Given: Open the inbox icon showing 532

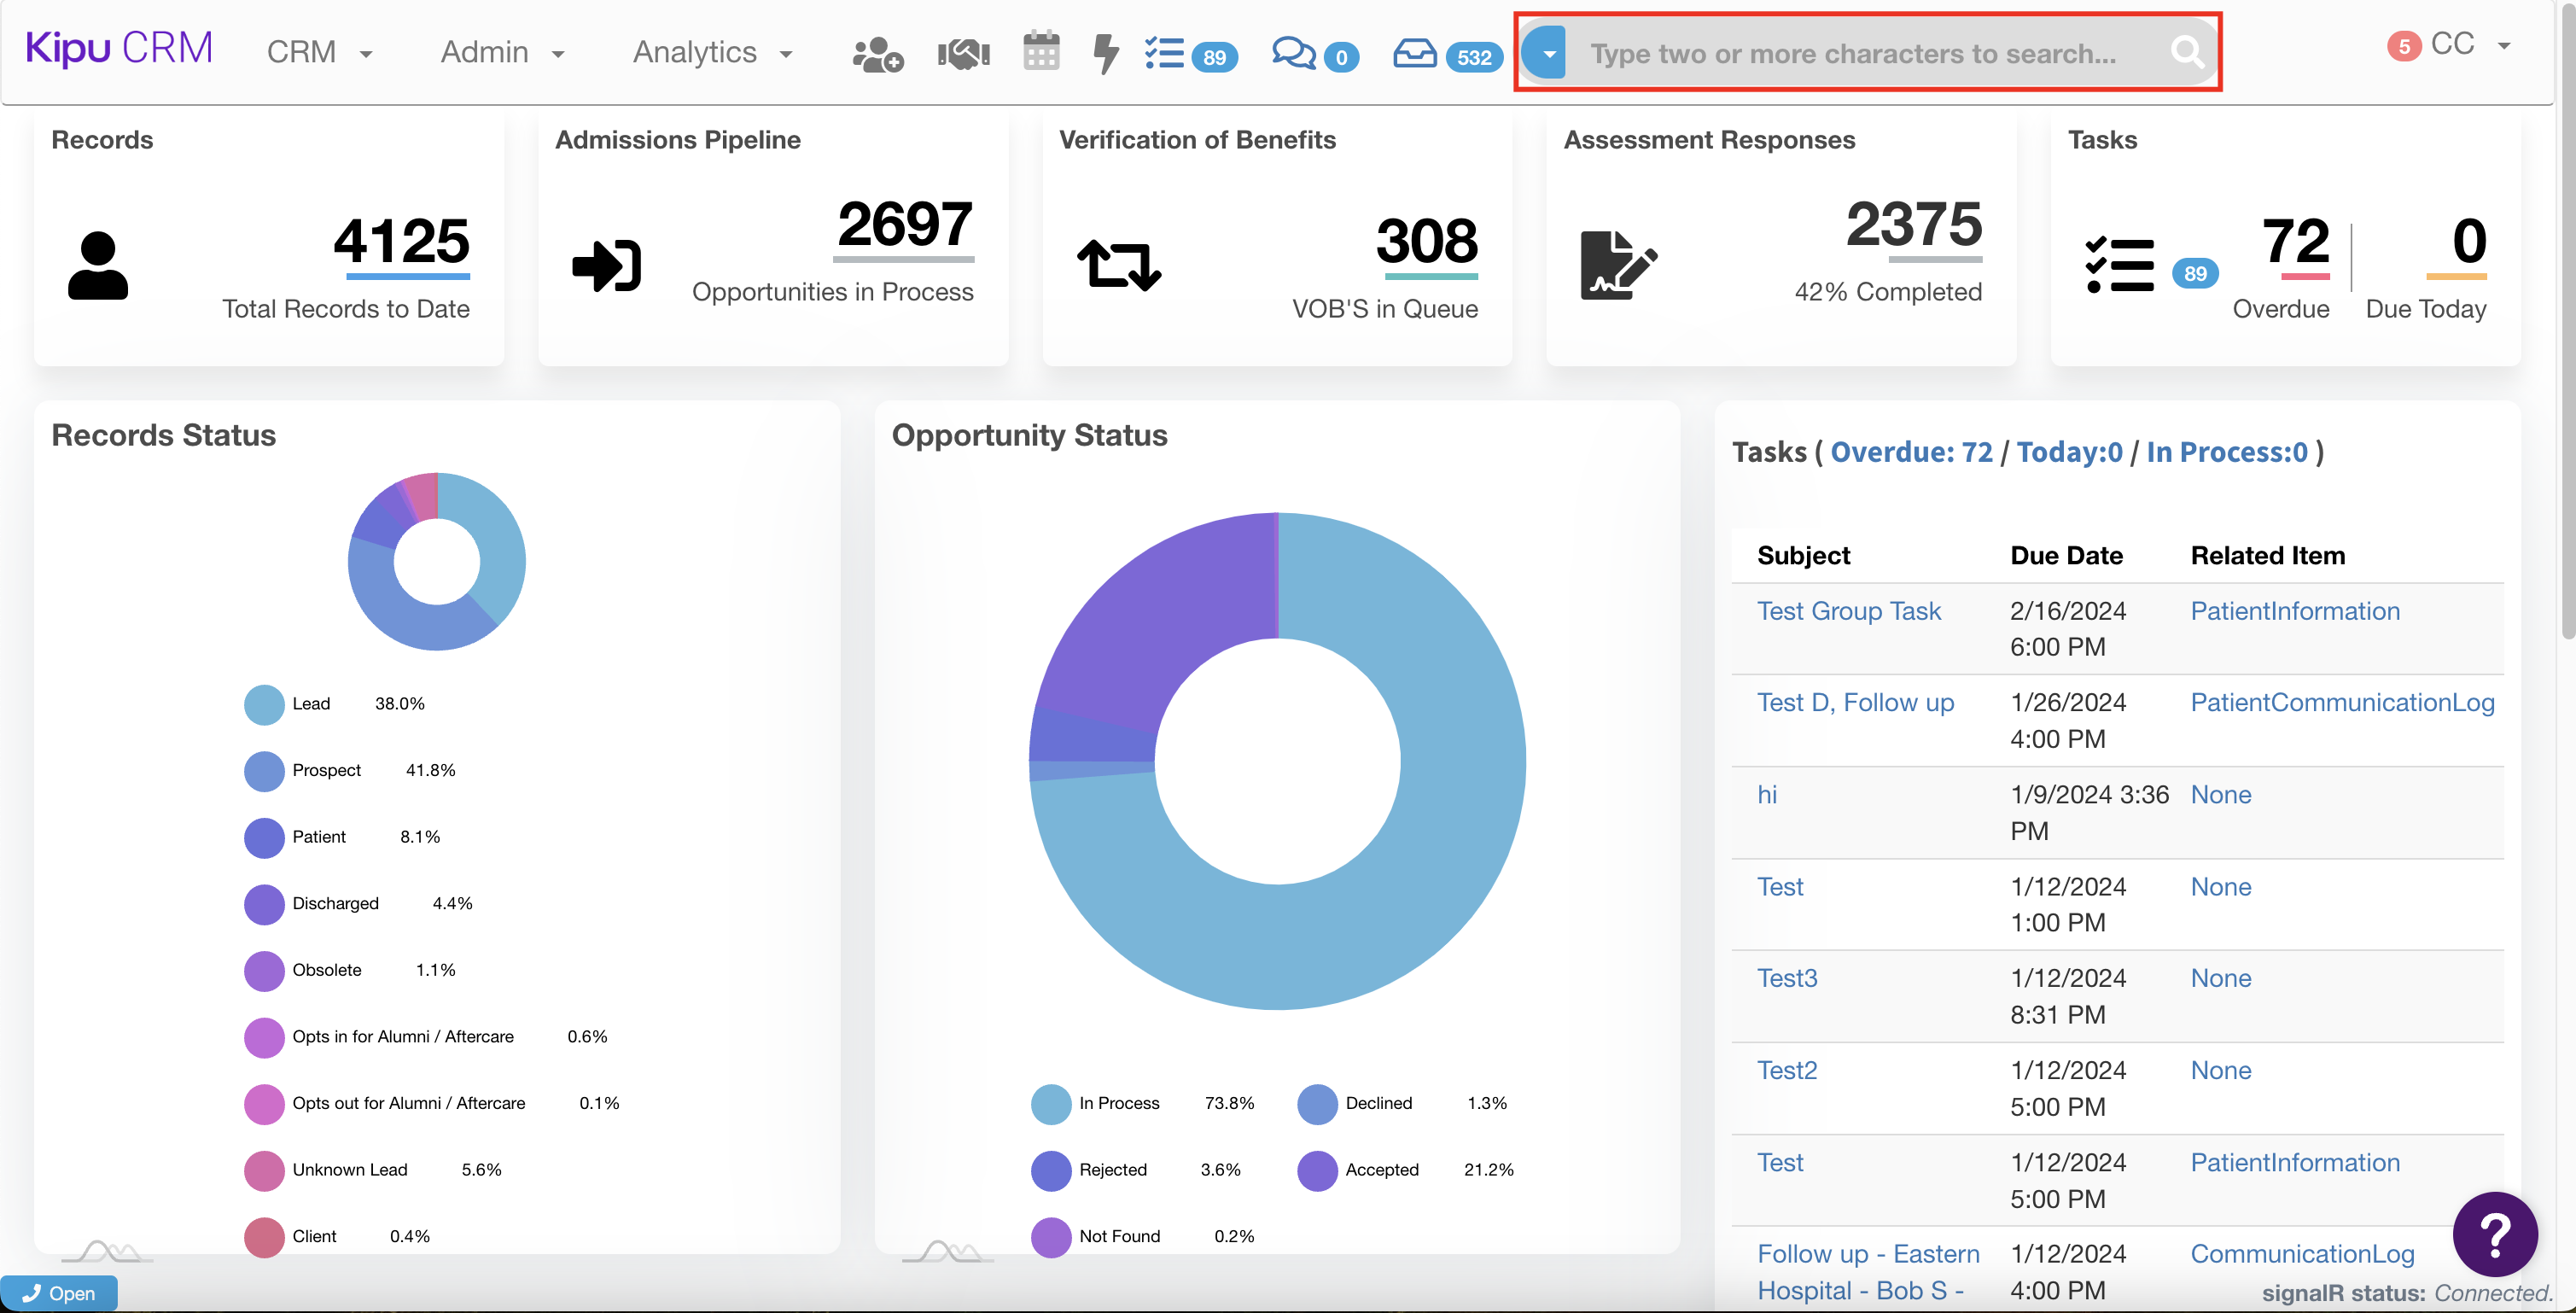Looking at the screenshot, I should click(1415, 54).
